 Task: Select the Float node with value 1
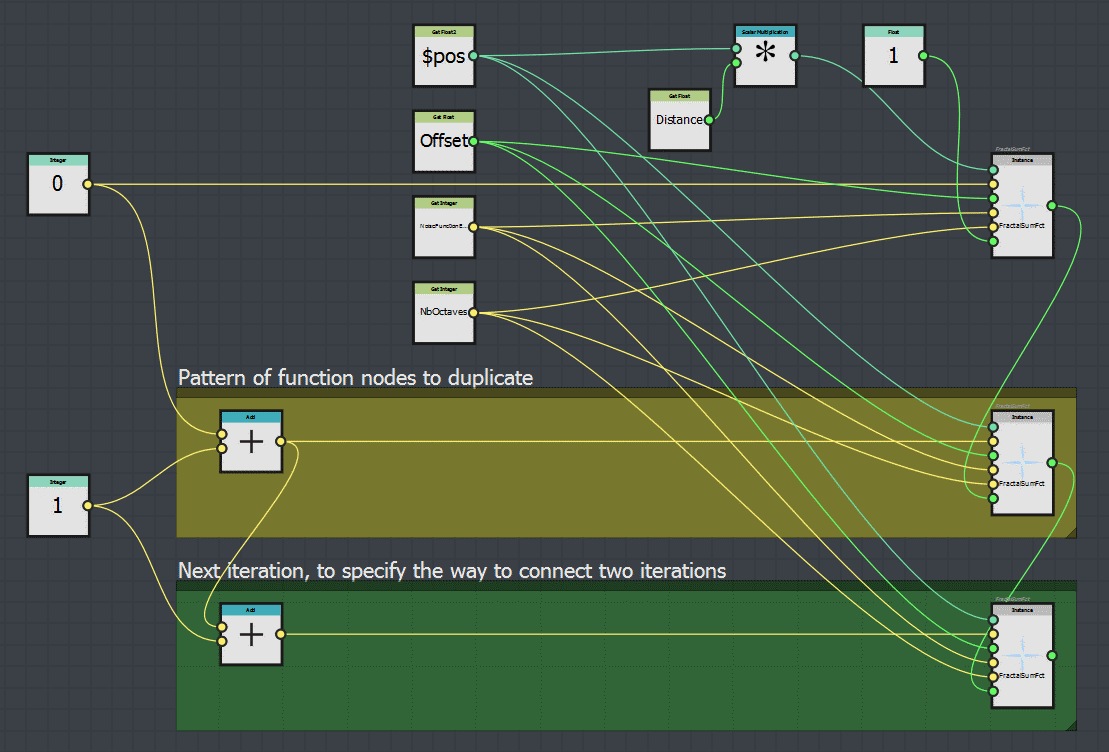click(x=893, y=57)
